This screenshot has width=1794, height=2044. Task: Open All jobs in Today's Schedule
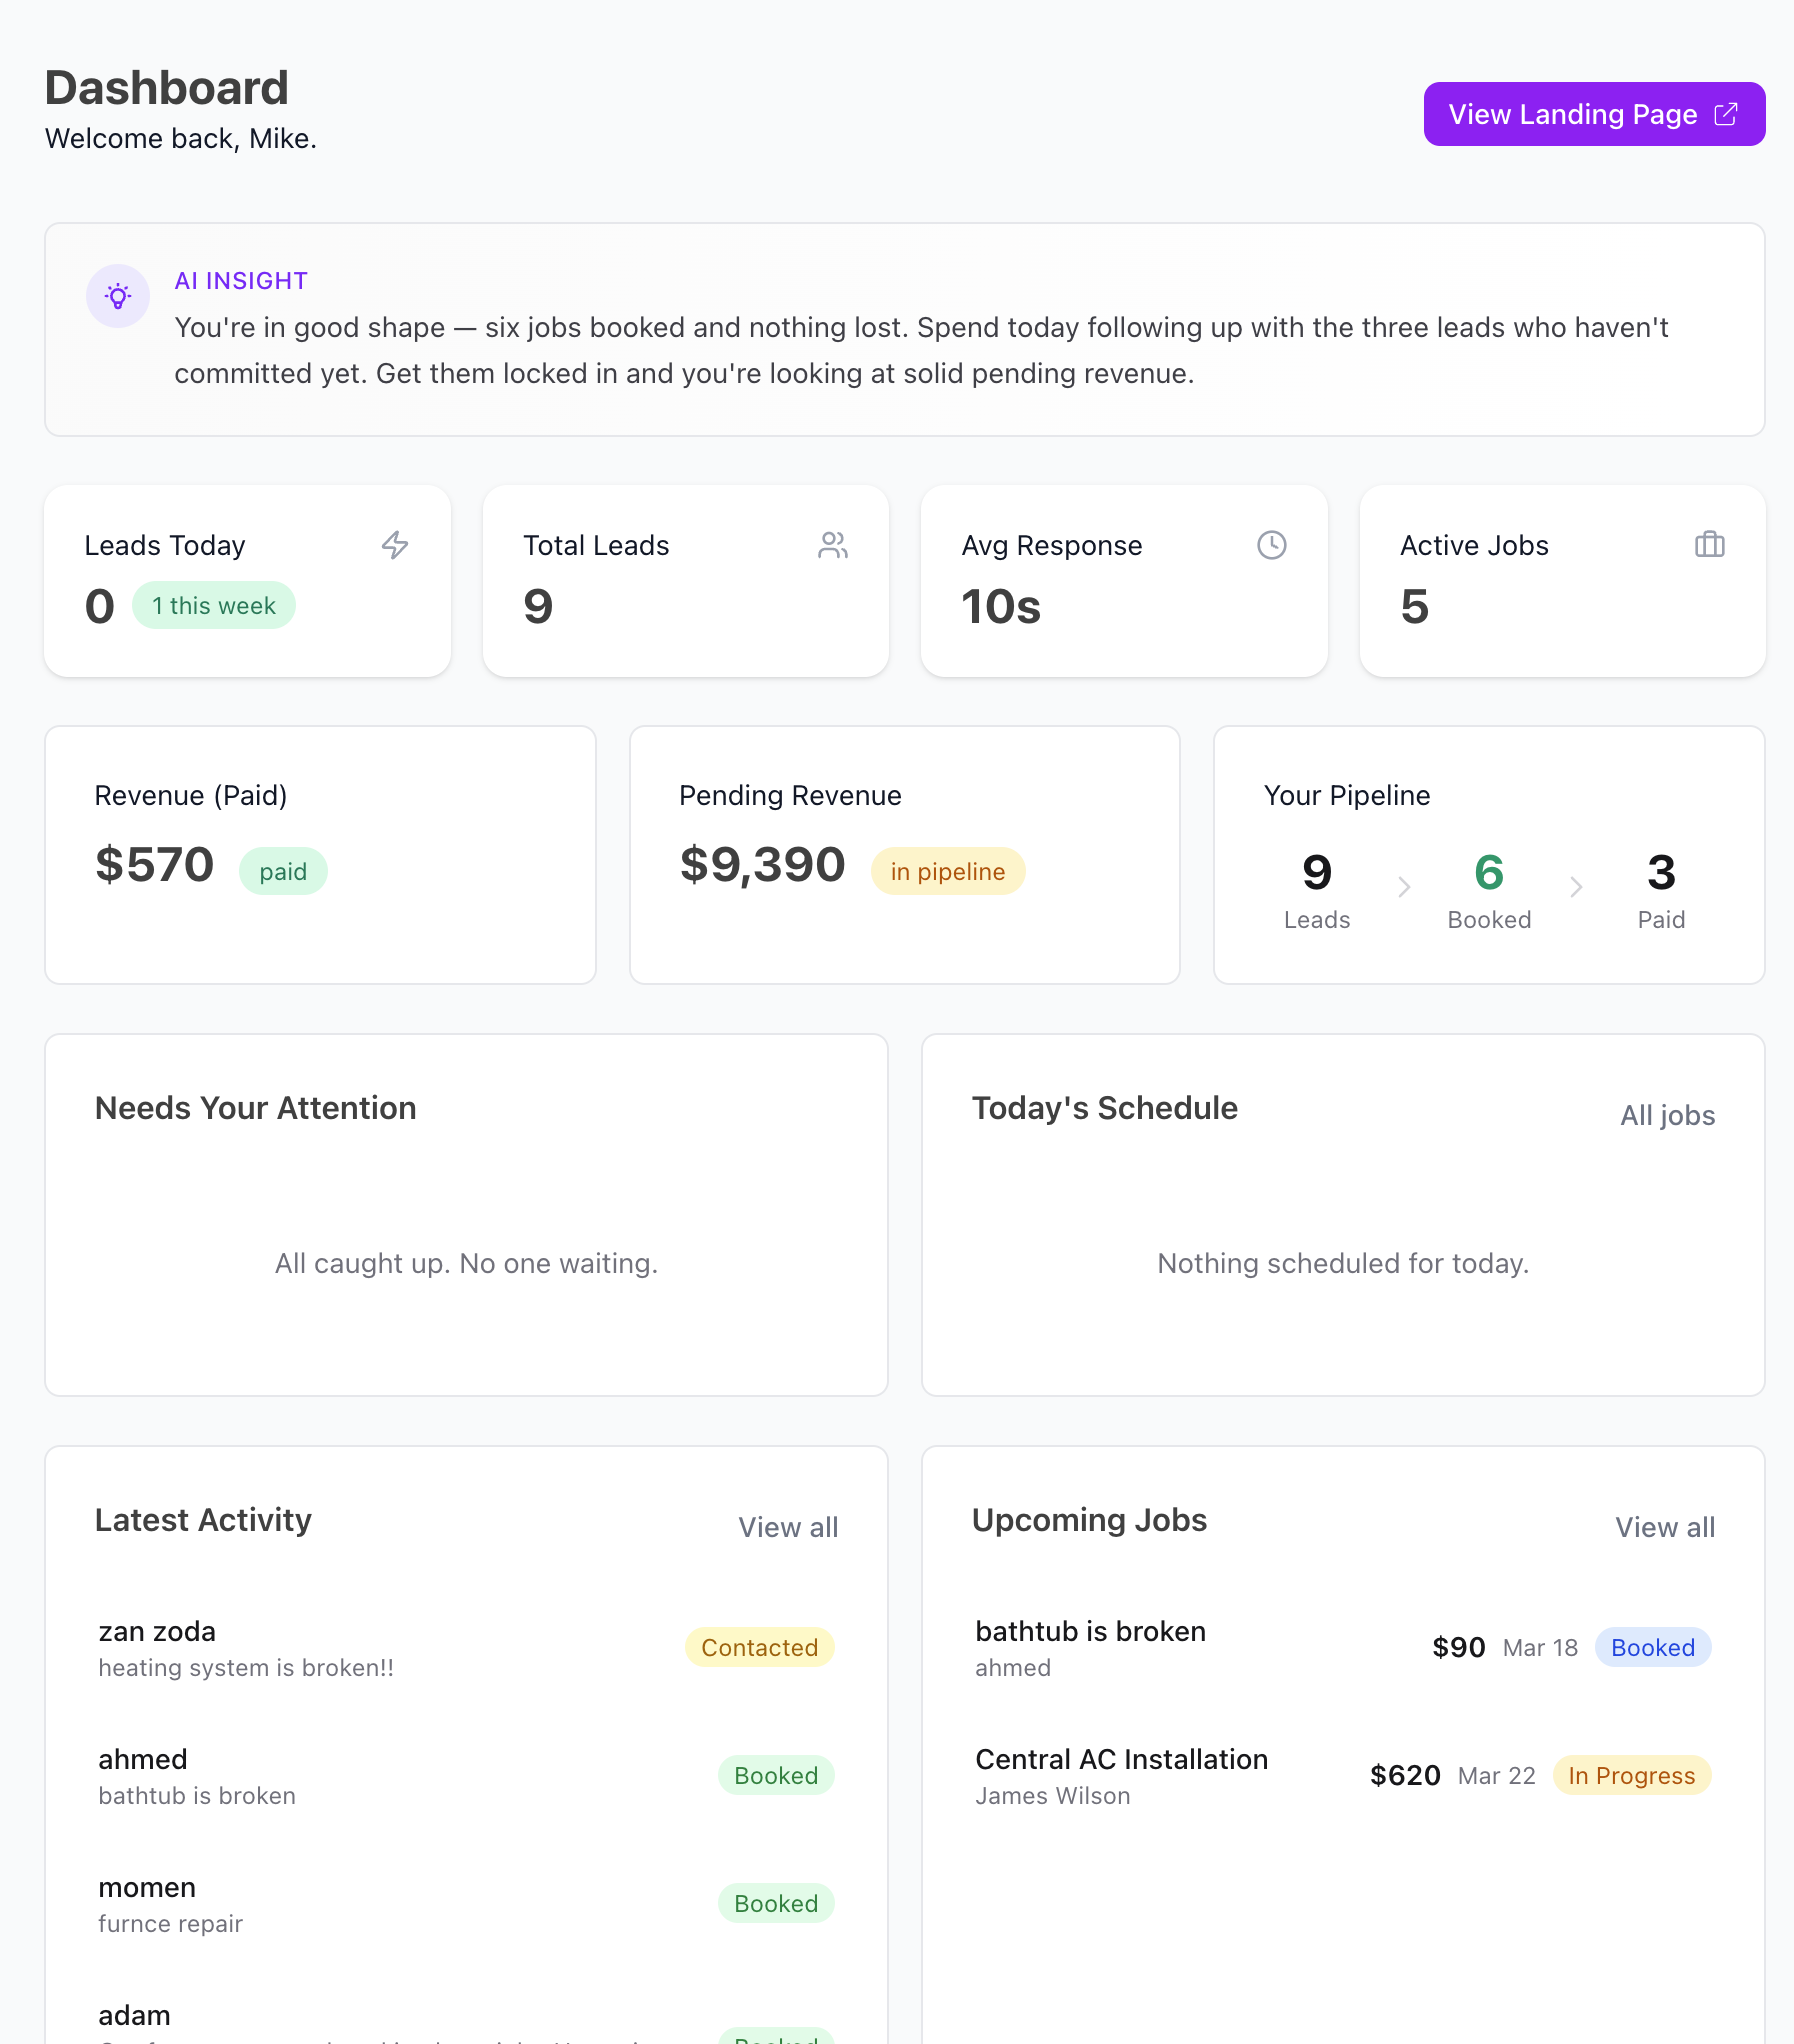coord(1667,1115)
